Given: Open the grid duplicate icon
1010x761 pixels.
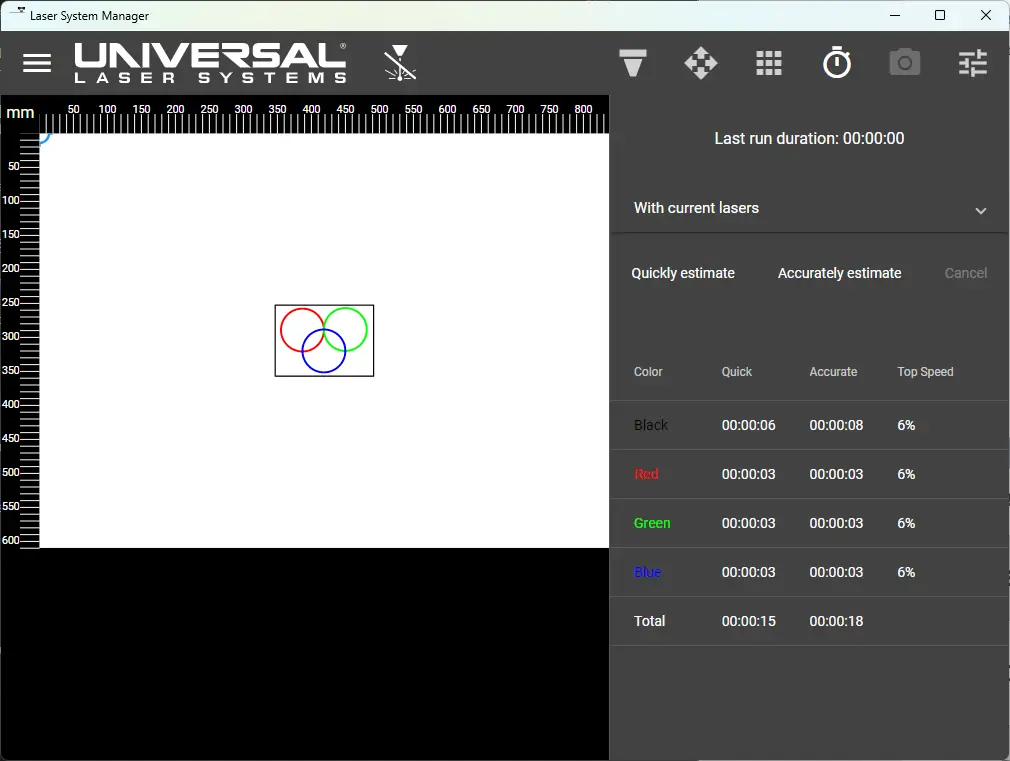Looking at the screenshot, I should tap(768, 63).
